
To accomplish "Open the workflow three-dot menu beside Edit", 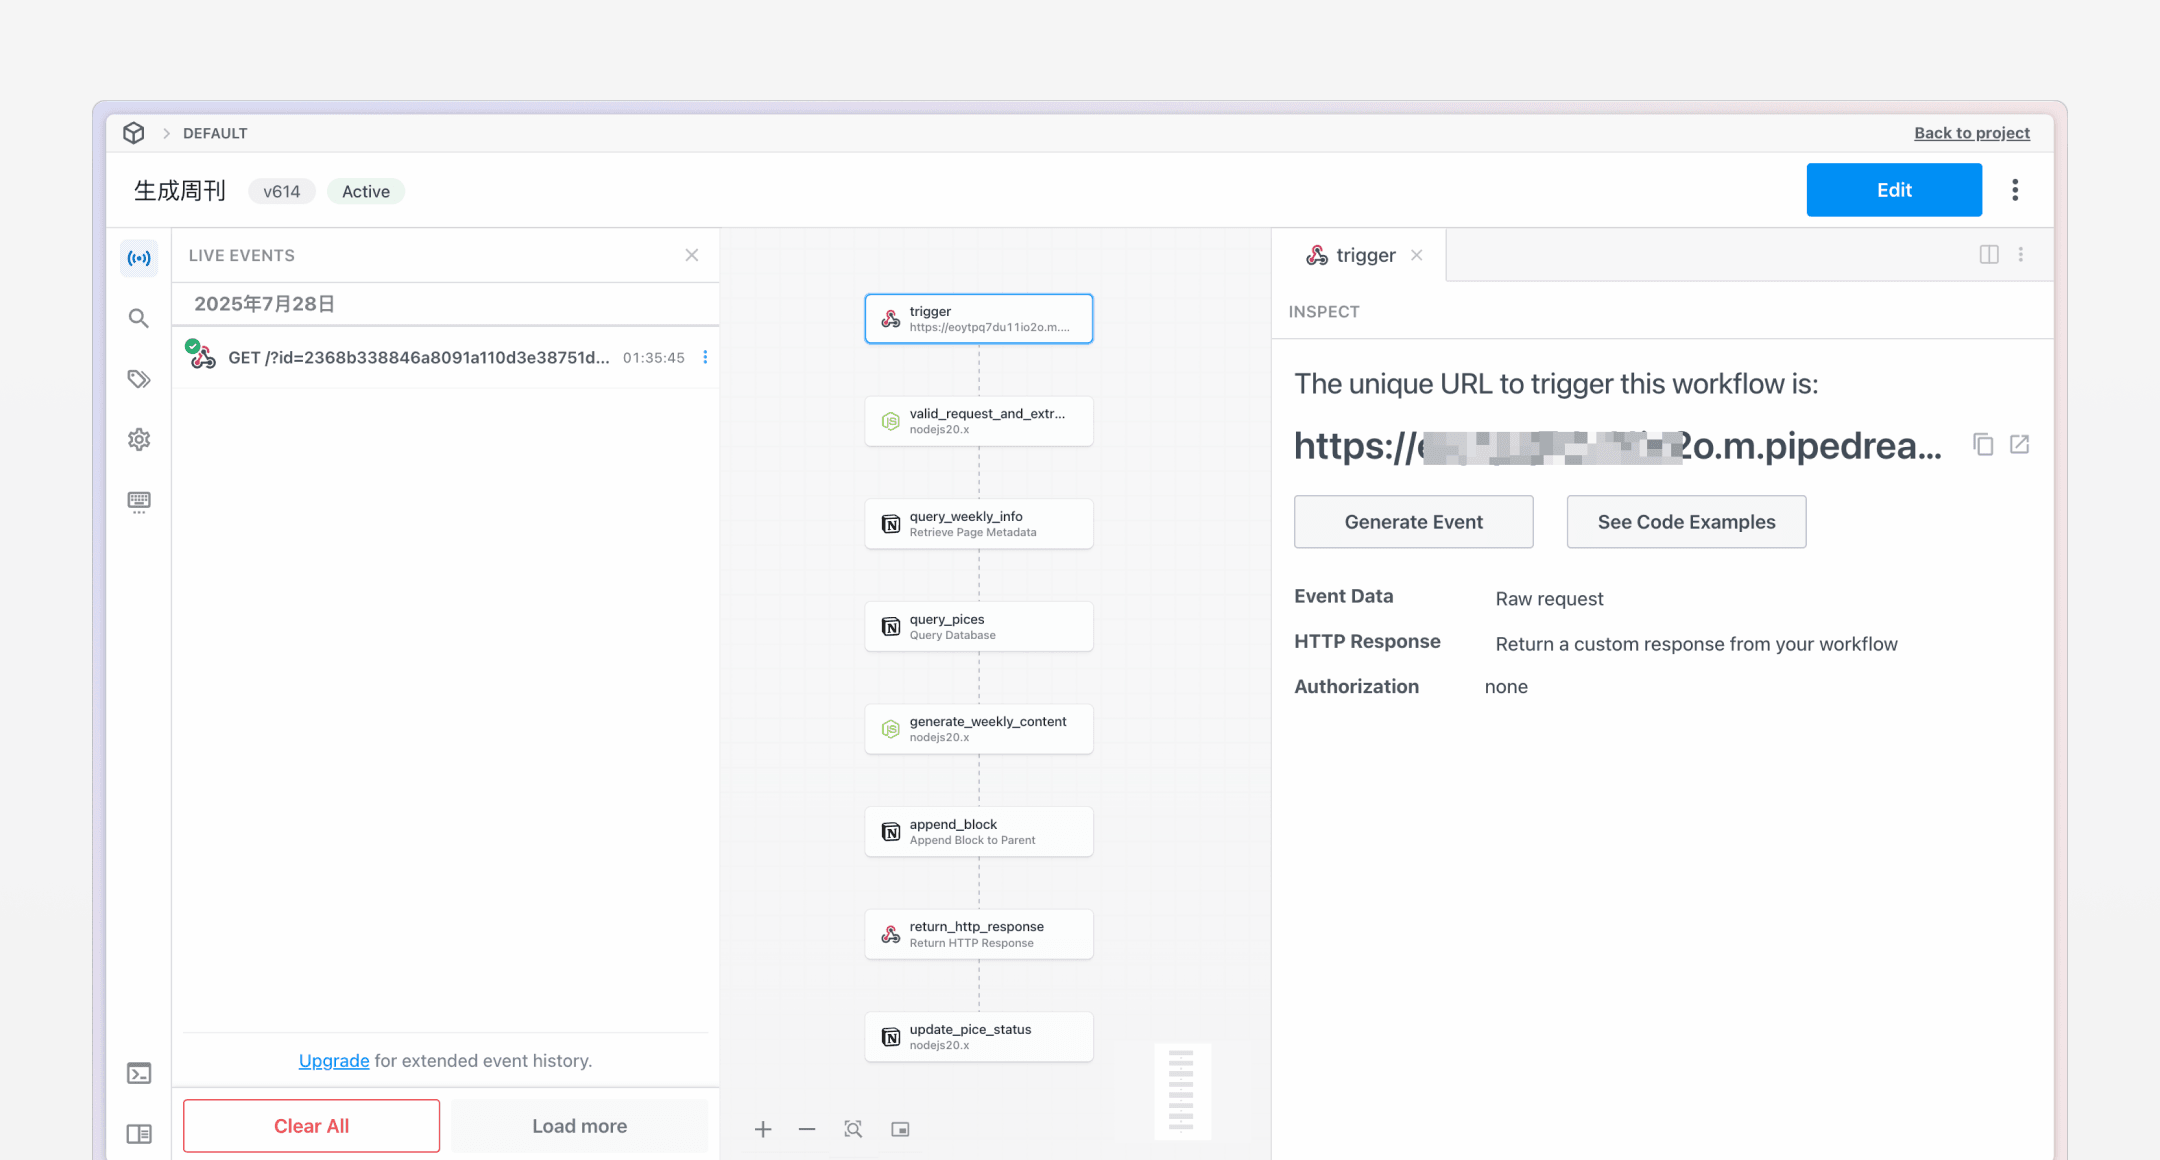I will (2015, 190).
